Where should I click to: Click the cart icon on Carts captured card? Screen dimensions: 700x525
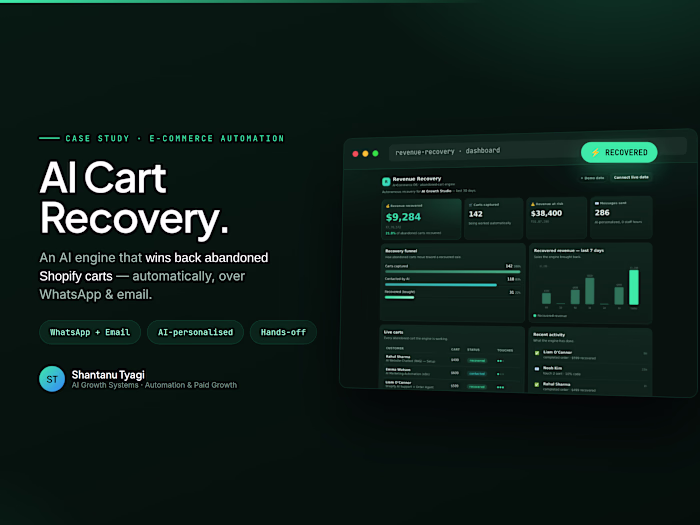471,205
